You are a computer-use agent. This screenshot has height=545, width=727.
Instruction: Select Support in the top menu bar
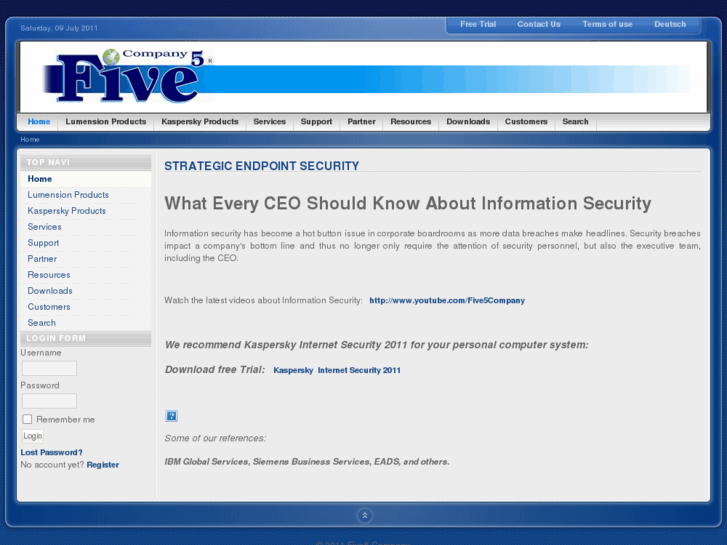(x=316, y=122)
